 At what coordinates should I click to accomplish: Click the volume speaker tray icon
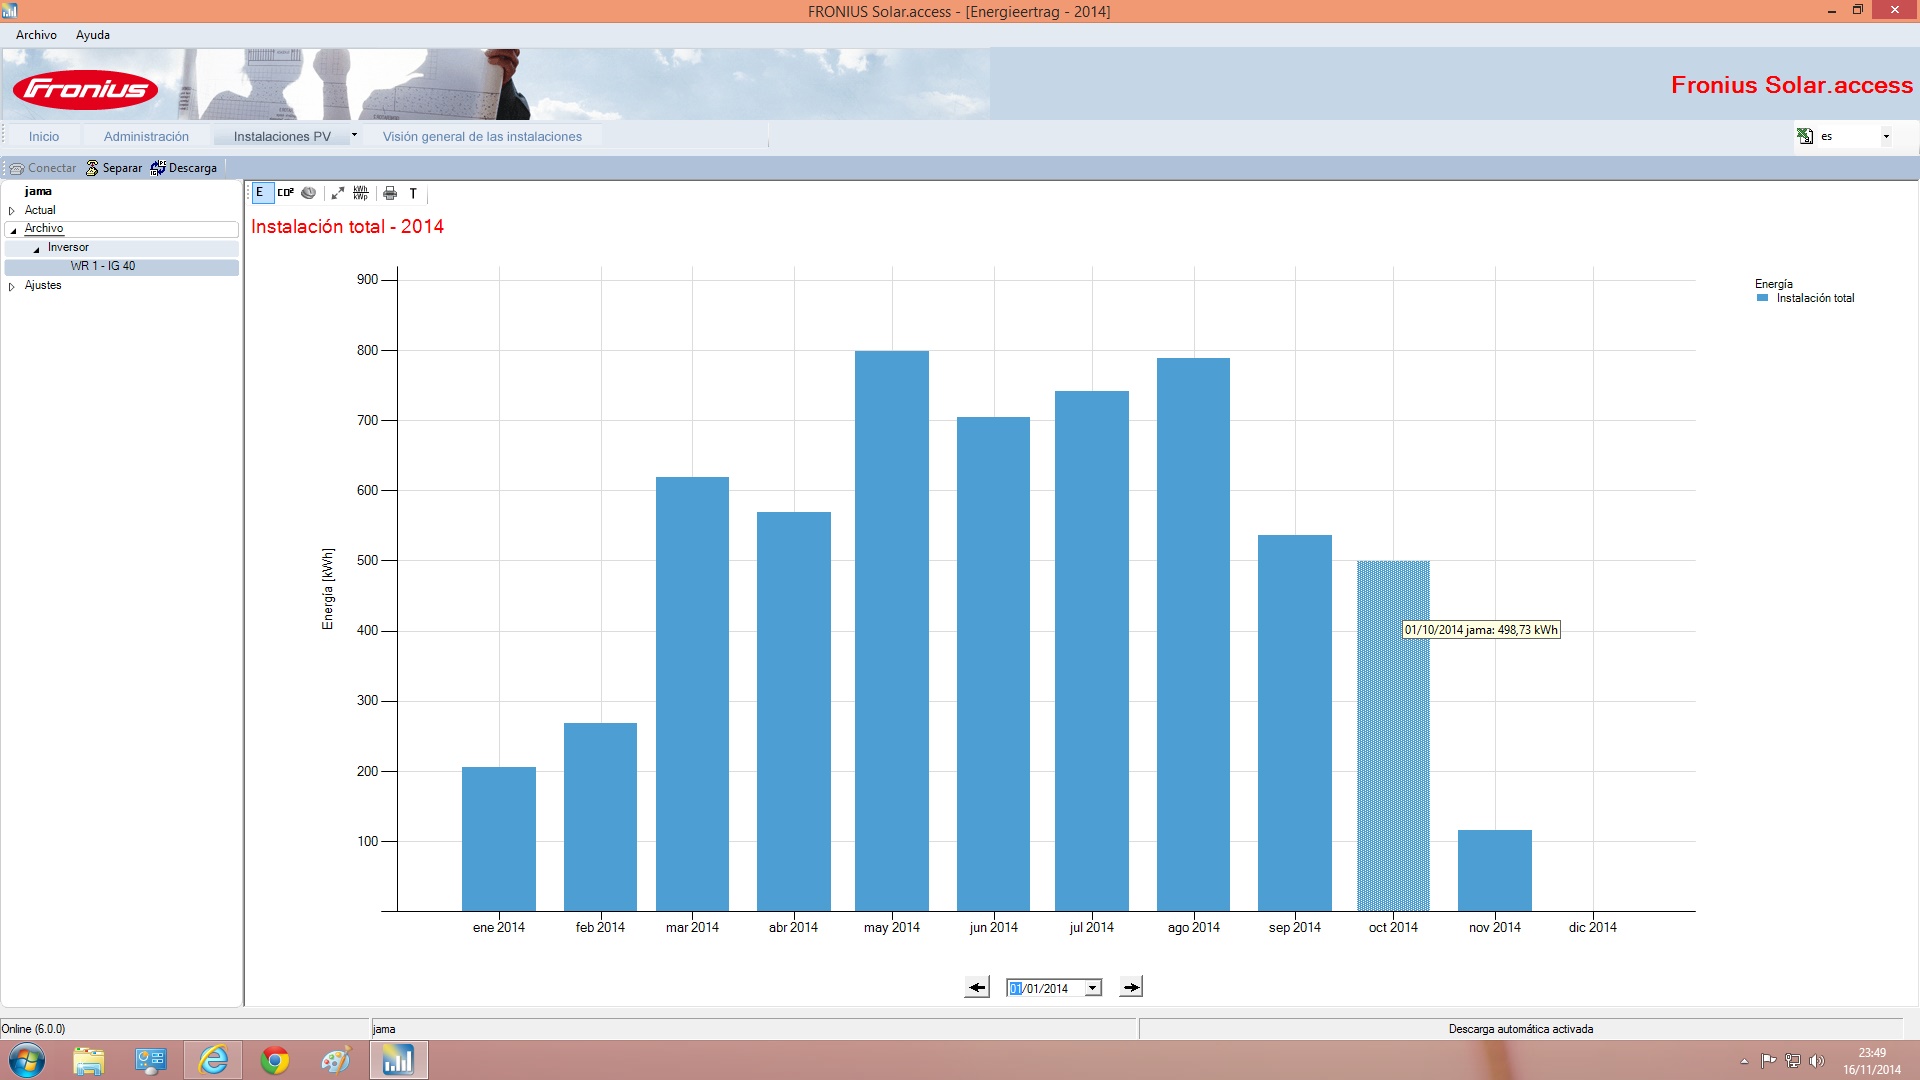click(x=1817, y=1061)
